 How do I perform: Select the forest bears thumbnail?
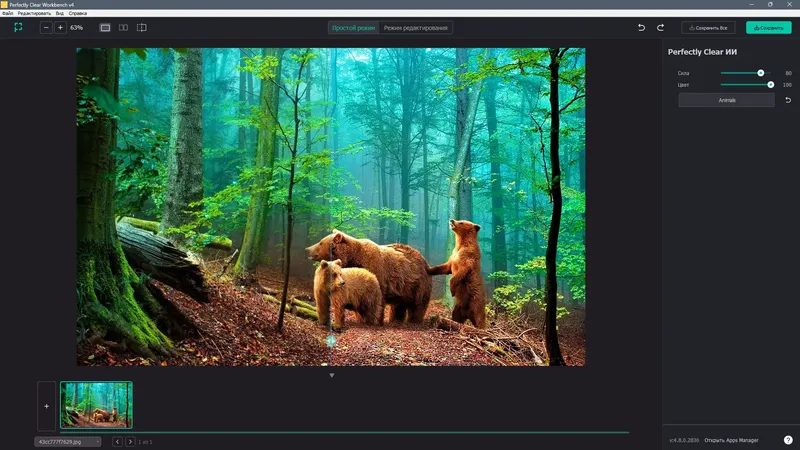(x=96, y=405)
